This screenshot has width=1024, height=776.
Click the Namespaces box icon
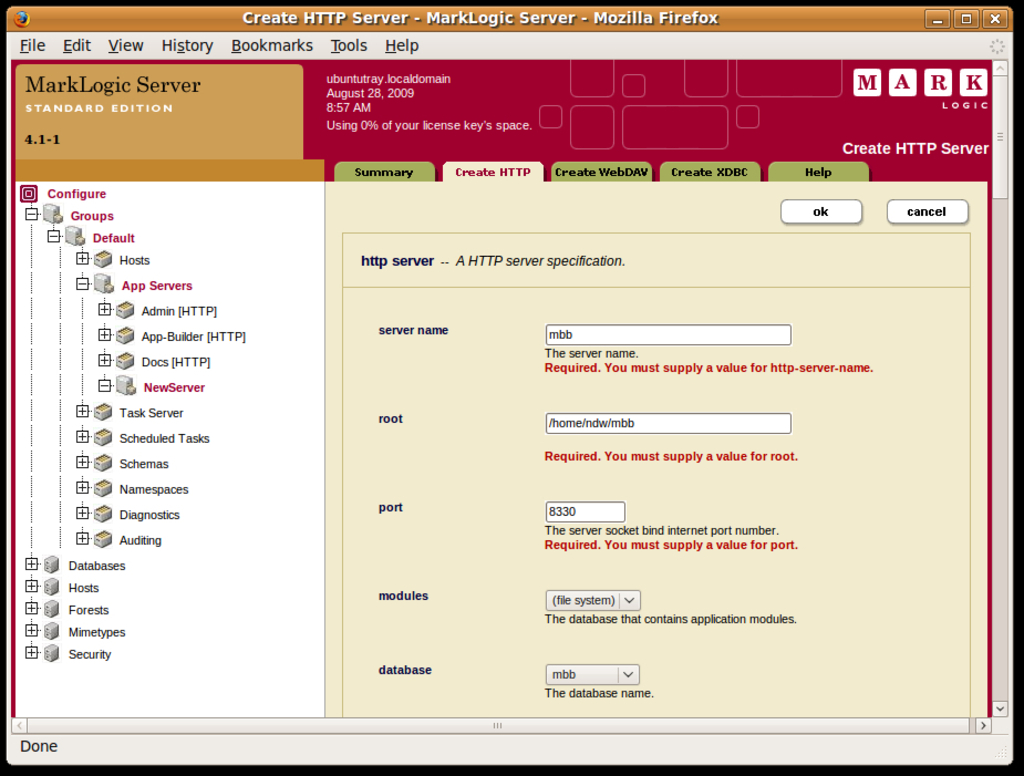(103, 489)
